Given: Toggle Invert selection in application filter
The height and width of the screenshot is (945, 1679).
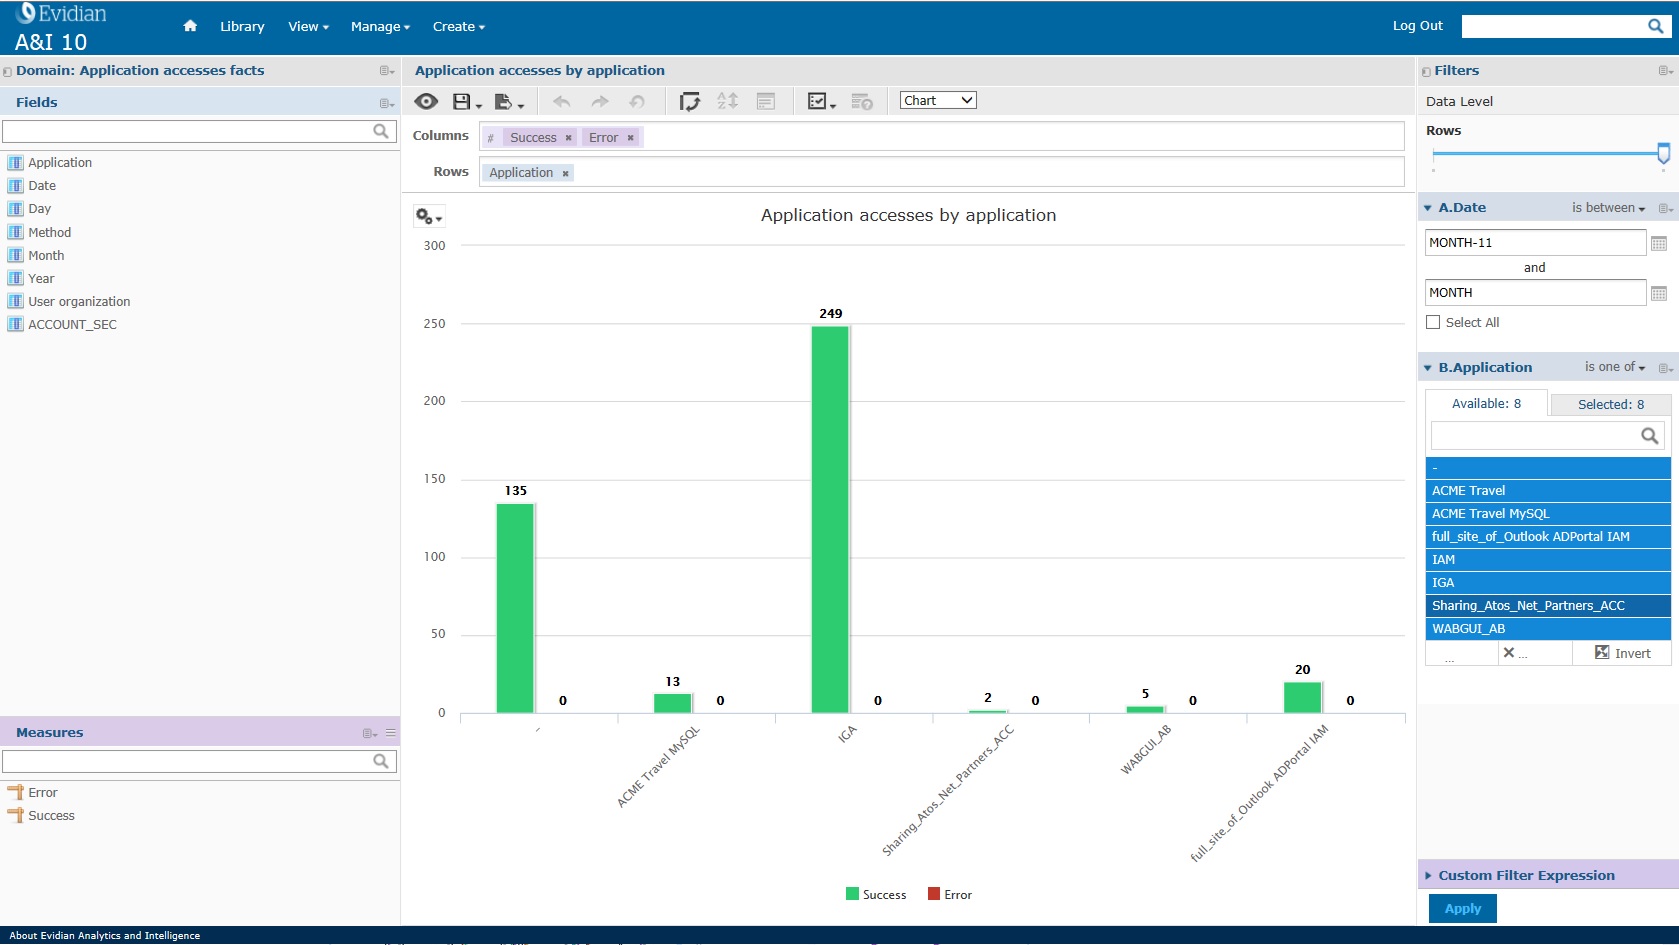Looking at the screenshot, I should click(1622, 653).
